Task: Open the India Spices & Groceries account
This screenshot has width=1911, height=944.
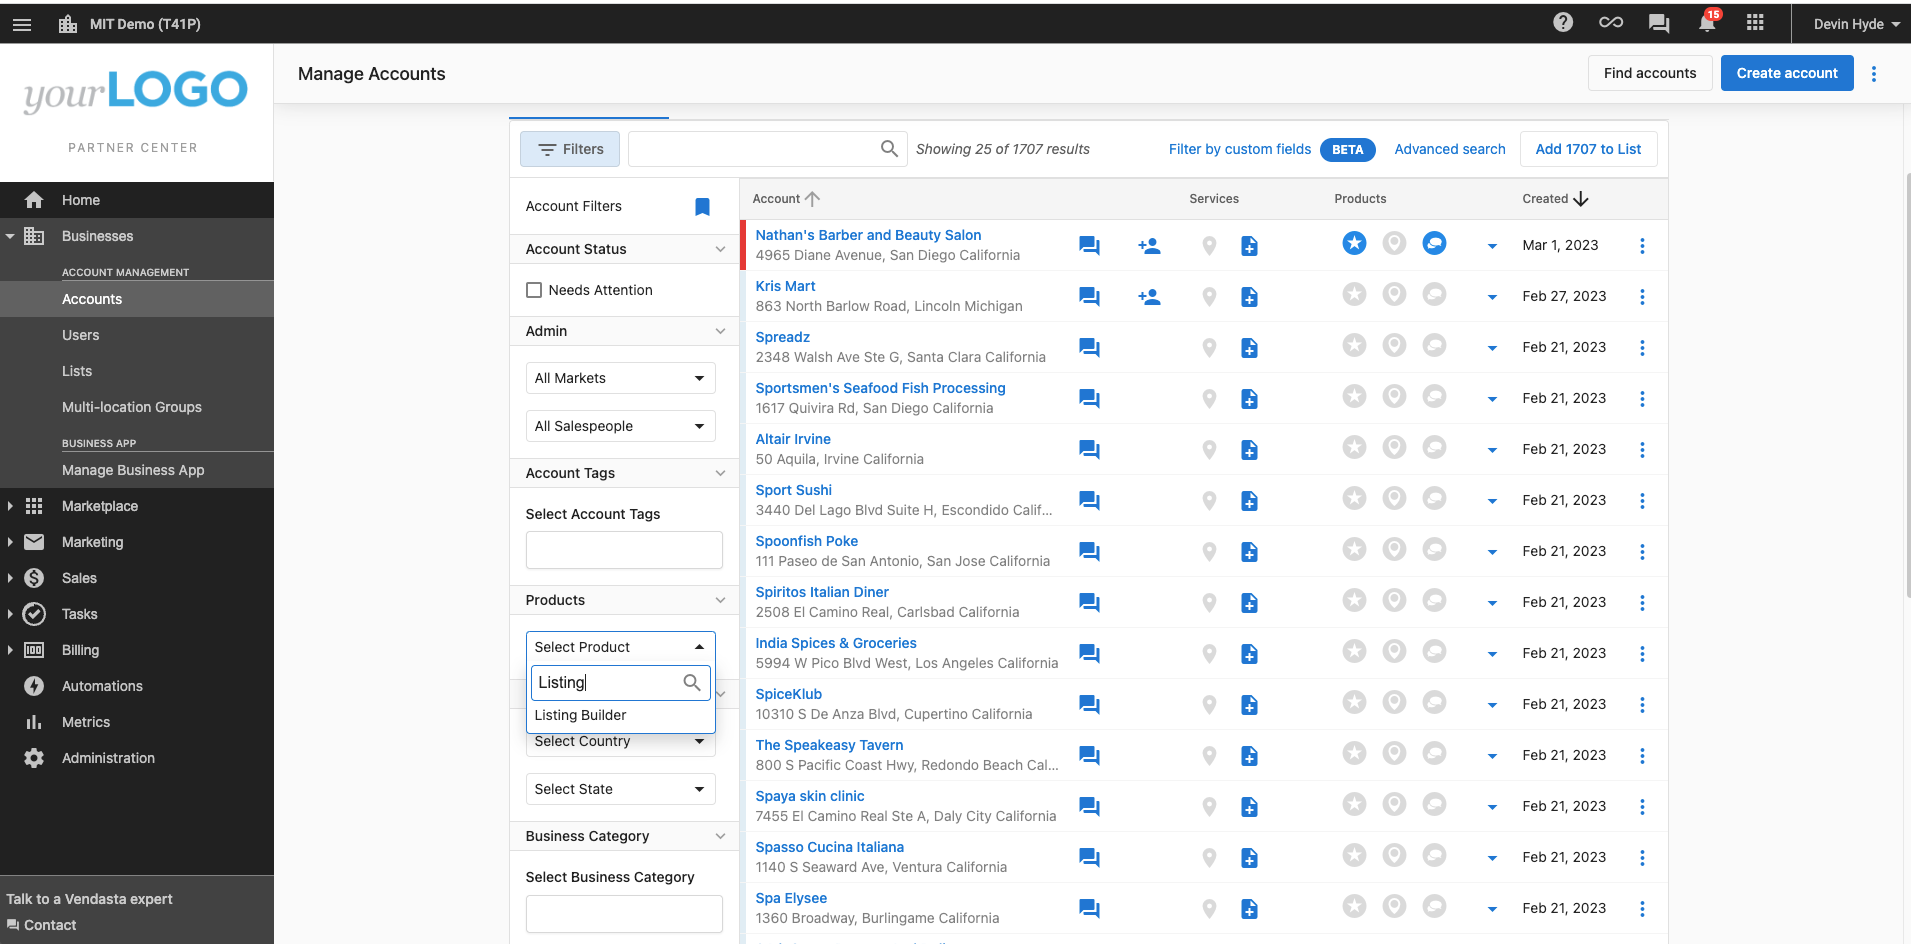Action: tap(836, 643)
